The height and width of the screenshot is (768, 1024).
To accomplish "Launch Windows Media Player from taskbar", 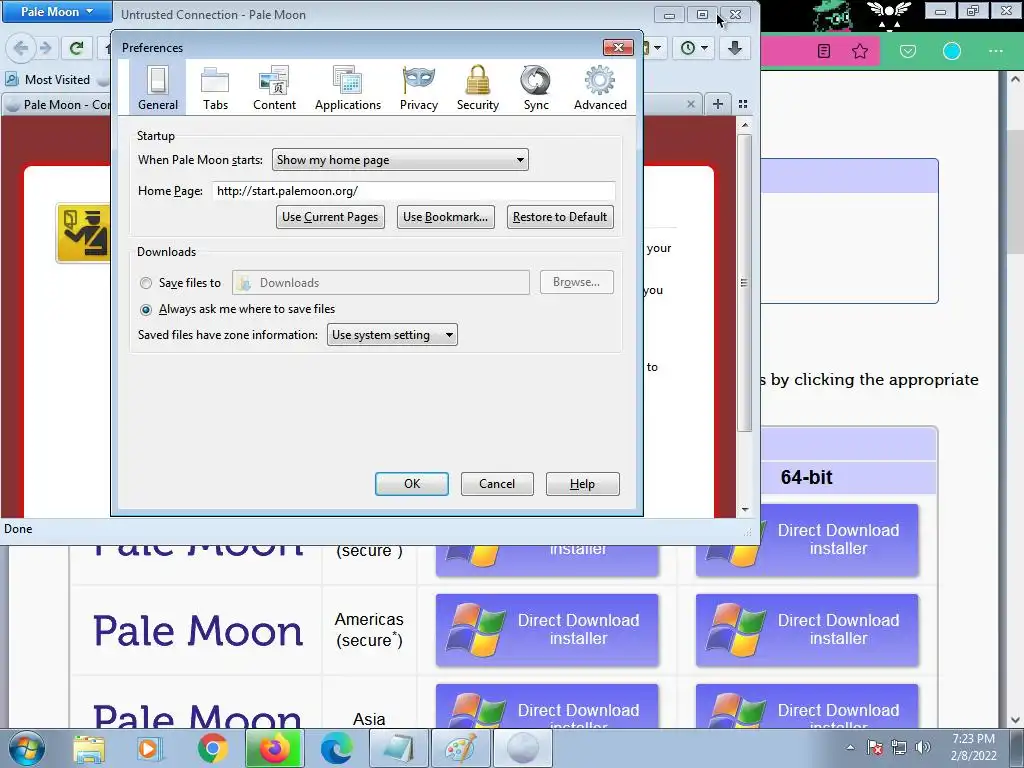I will [149, 748].
